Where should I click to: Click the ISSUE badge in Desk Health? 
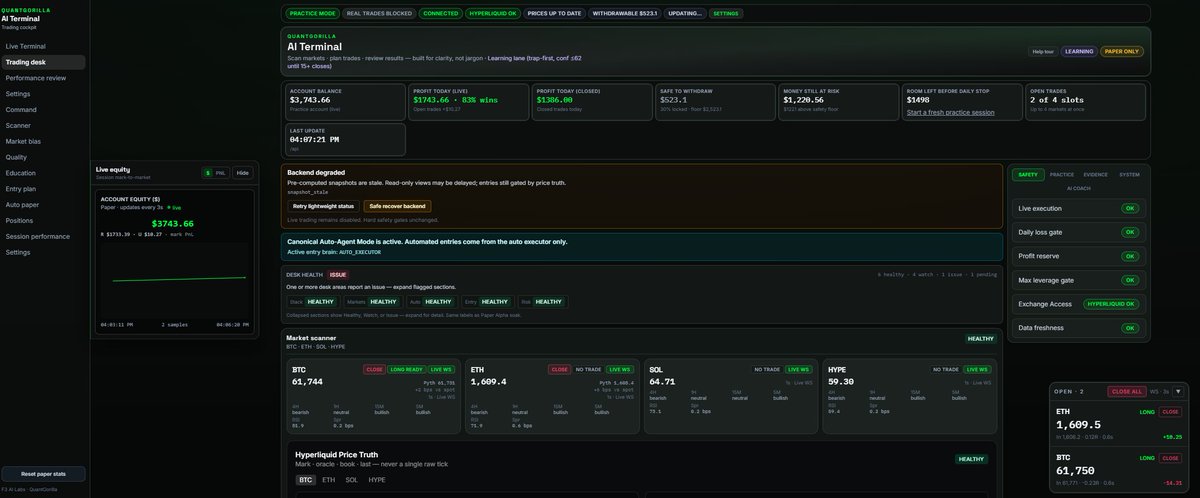coord(338,274)
